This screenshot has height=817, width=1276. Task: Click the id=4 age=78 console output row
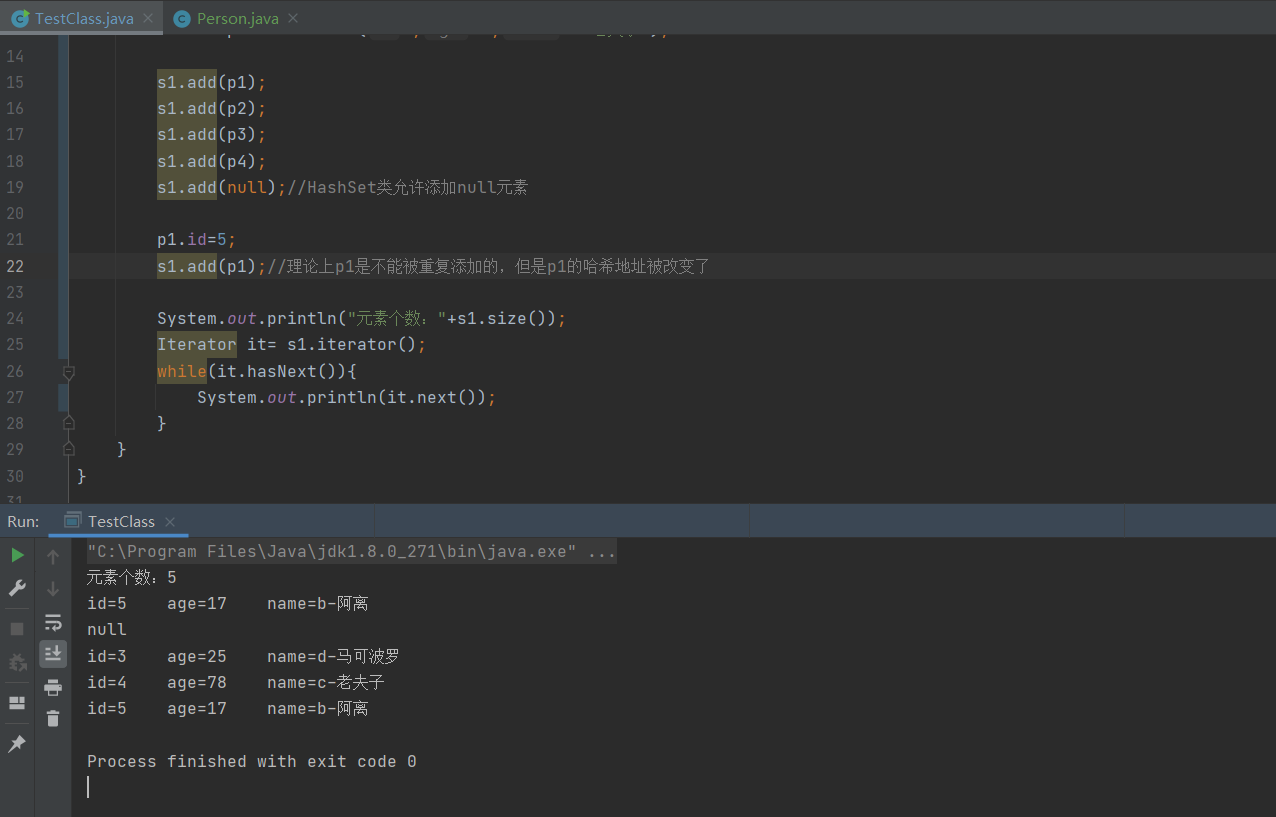click(236, 682)
